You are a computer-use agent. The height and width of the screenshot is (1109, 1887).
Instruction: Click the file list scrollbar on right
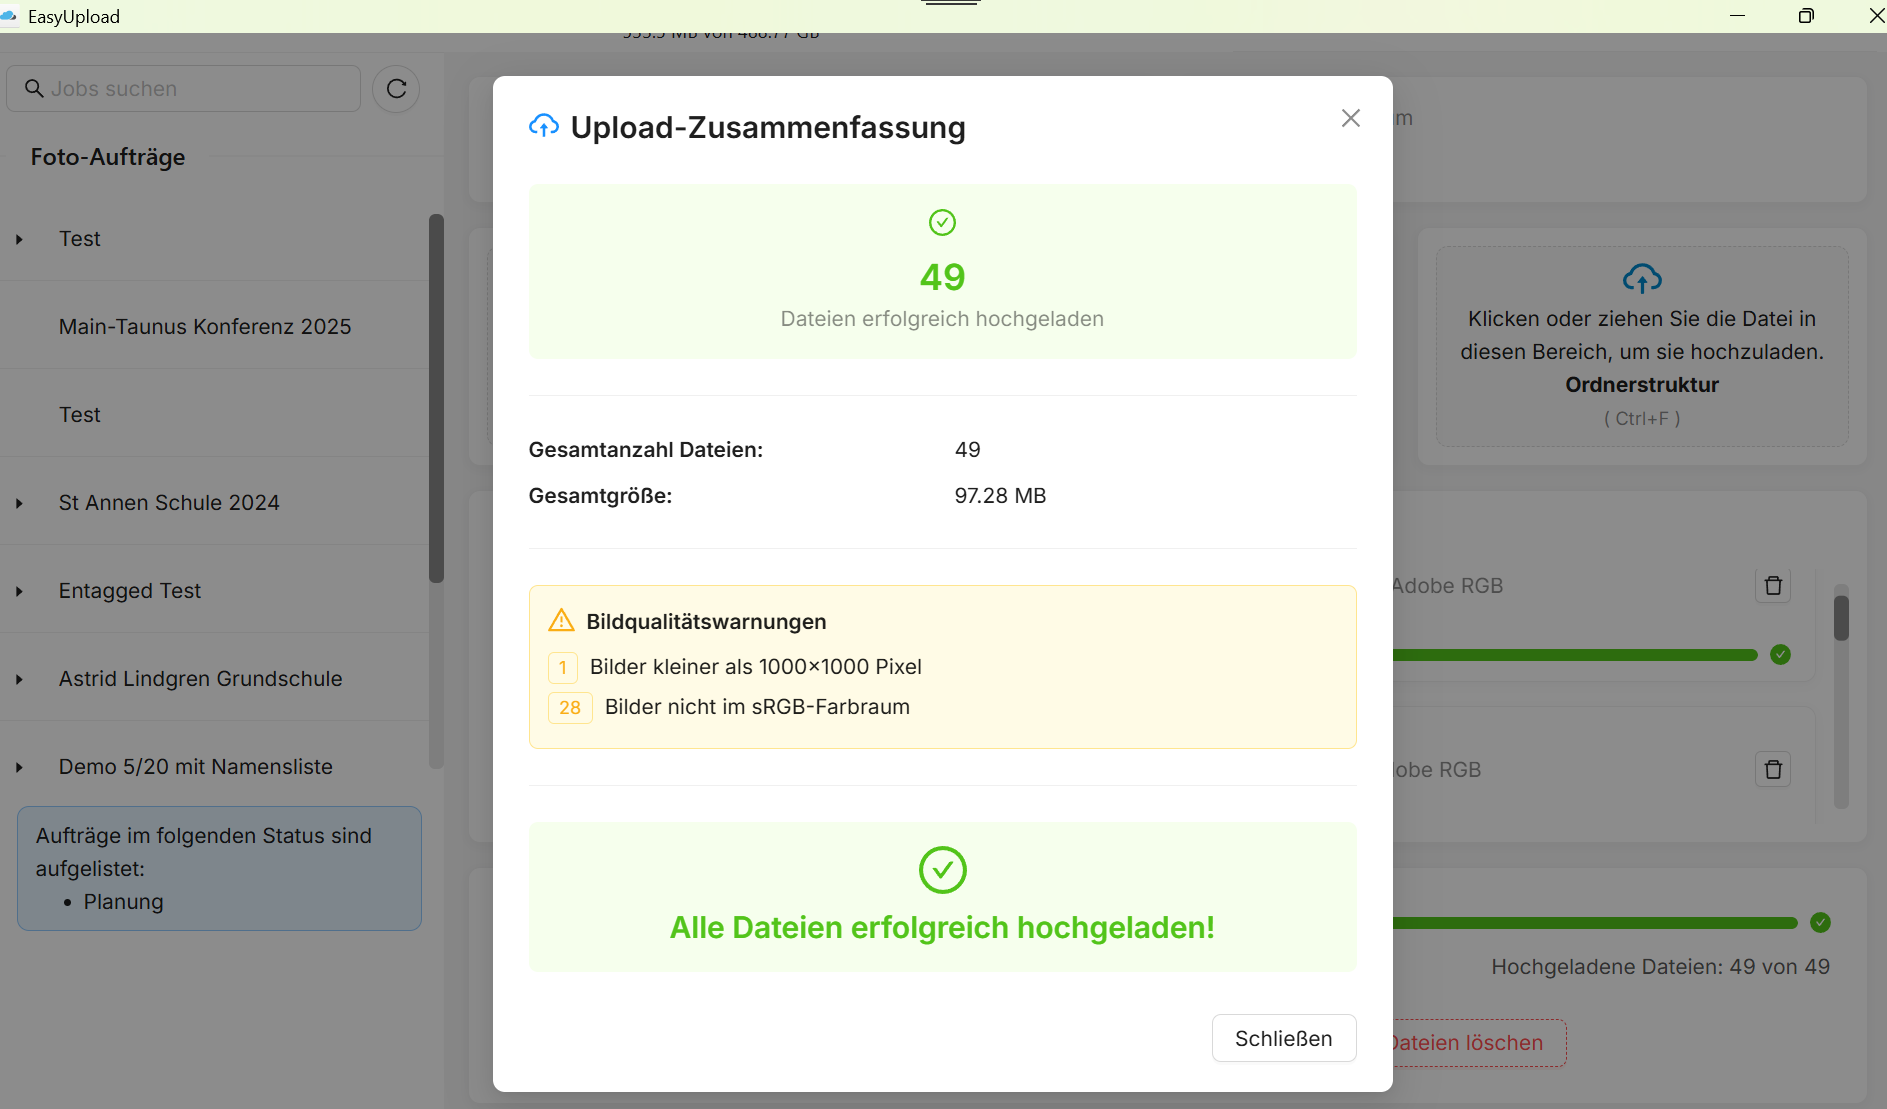tap(1841, 618)
